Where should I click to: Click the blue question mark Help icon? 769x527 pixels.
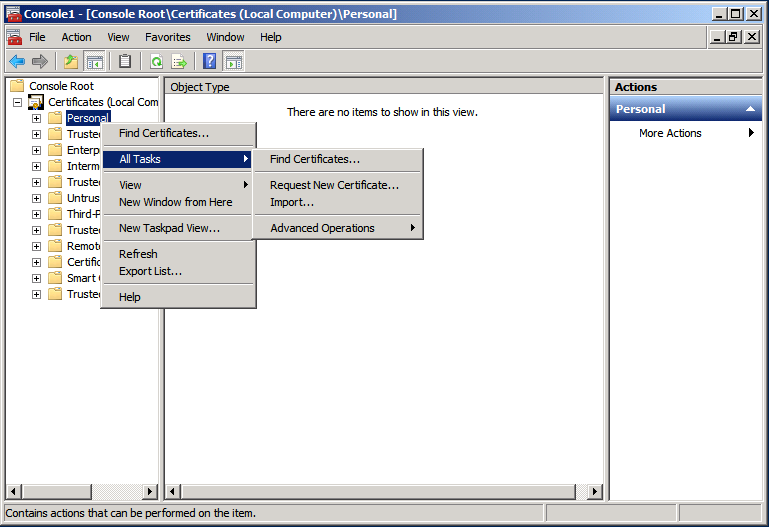pyautogui.click(x=210, y=62)
